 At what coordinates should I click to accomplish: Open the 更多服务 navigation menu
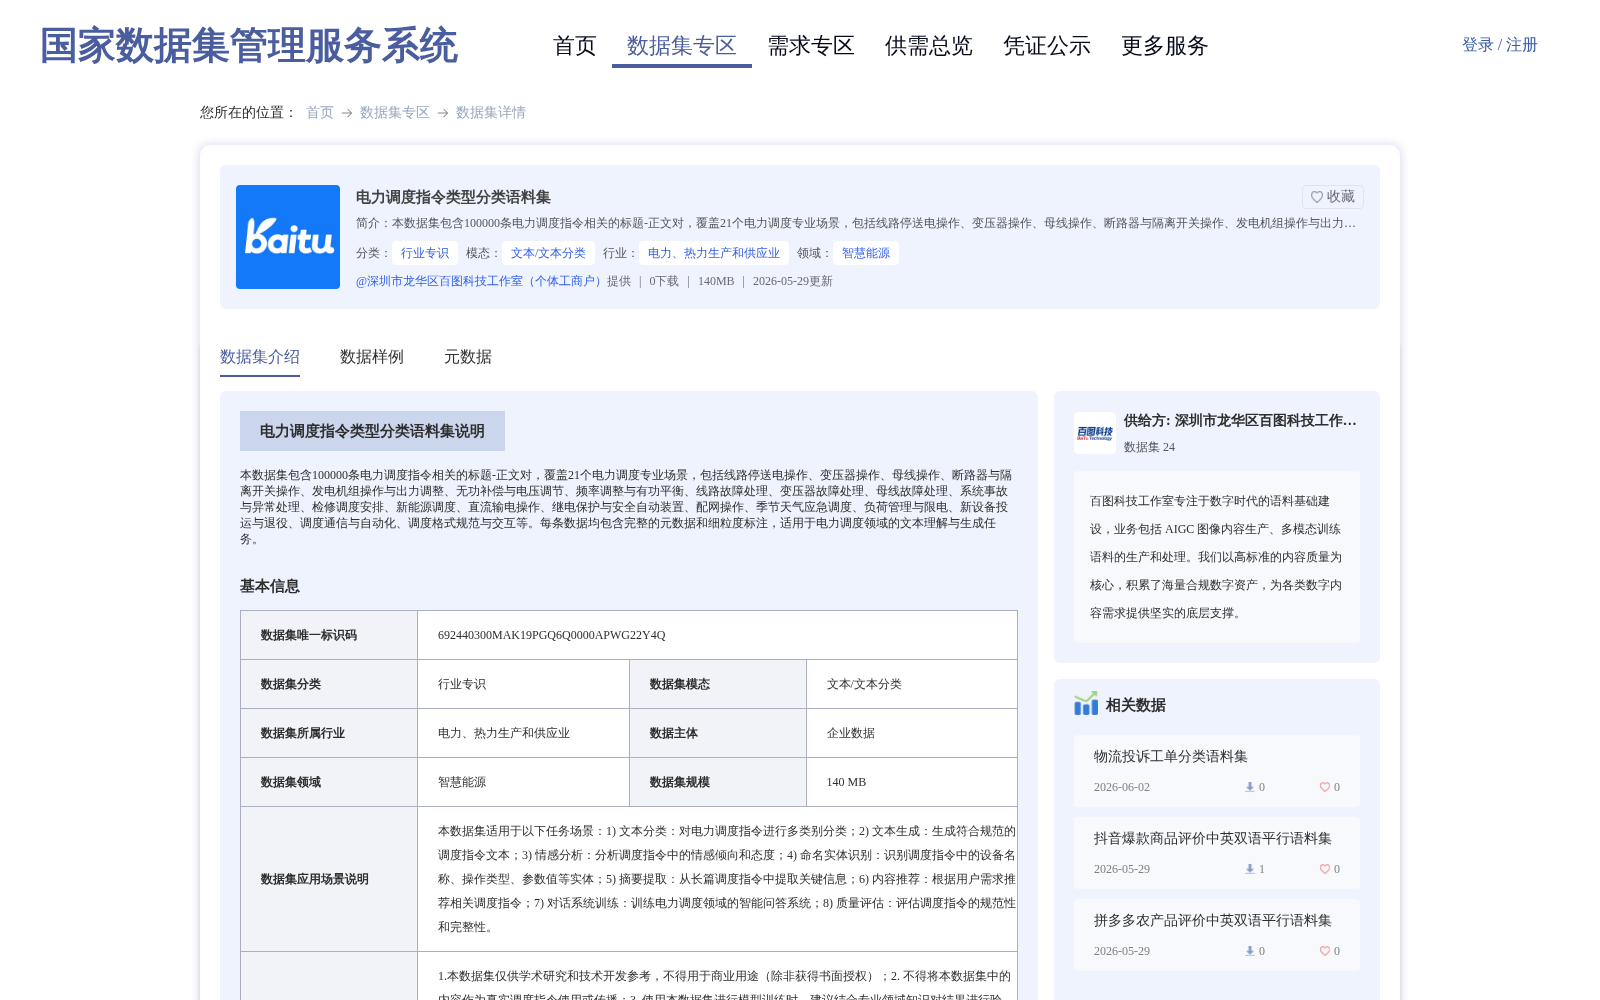pyautogui.click(x=1165, y=46)
